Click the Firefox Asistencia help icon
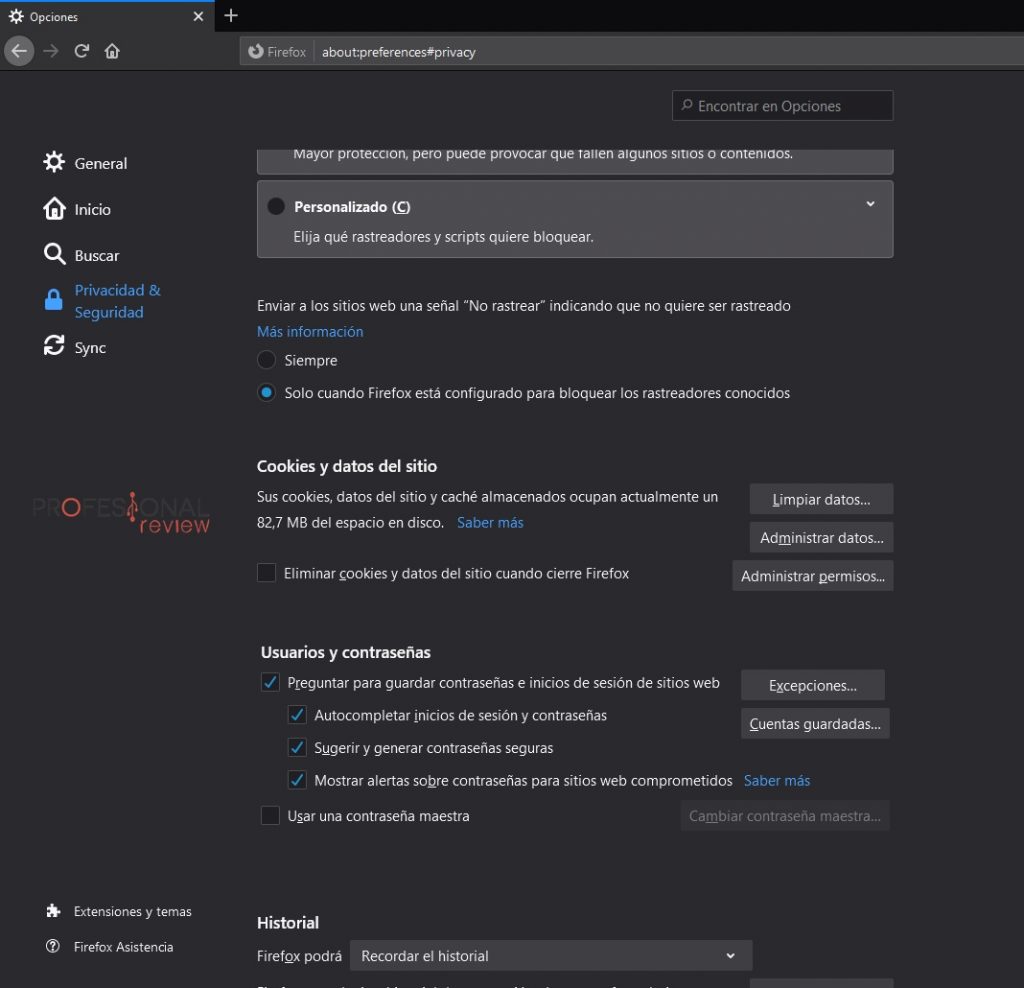Viewport: 1024px width, 988px height. [53, 946]
